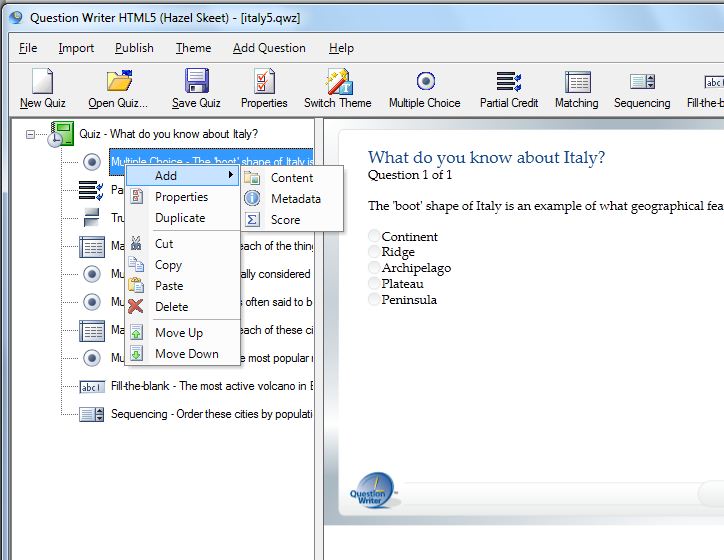
Task: Choose Score in the Add submenu
Action: point(292,220)
